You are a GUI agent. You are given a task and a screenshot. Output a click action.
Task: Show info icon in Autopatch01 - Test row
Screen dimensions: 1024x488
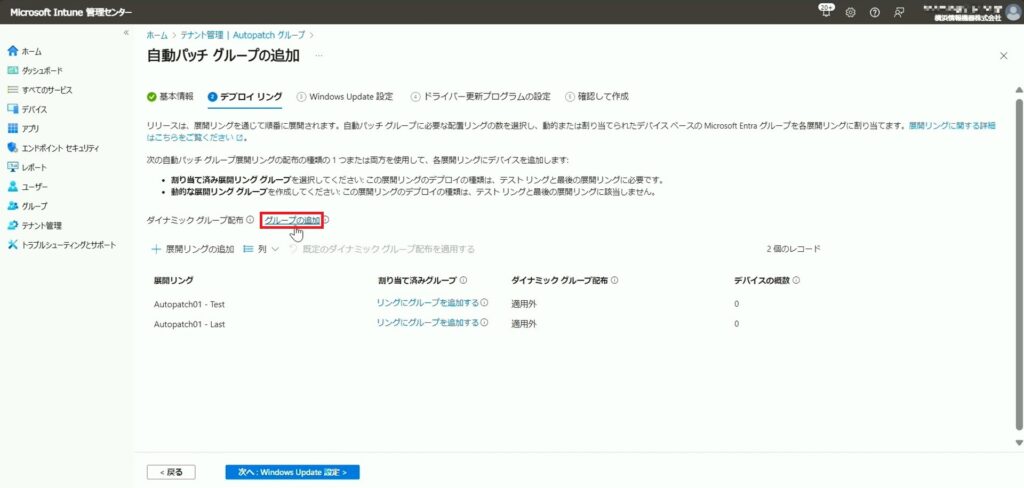pyautogui.click(x=485, y=303)
